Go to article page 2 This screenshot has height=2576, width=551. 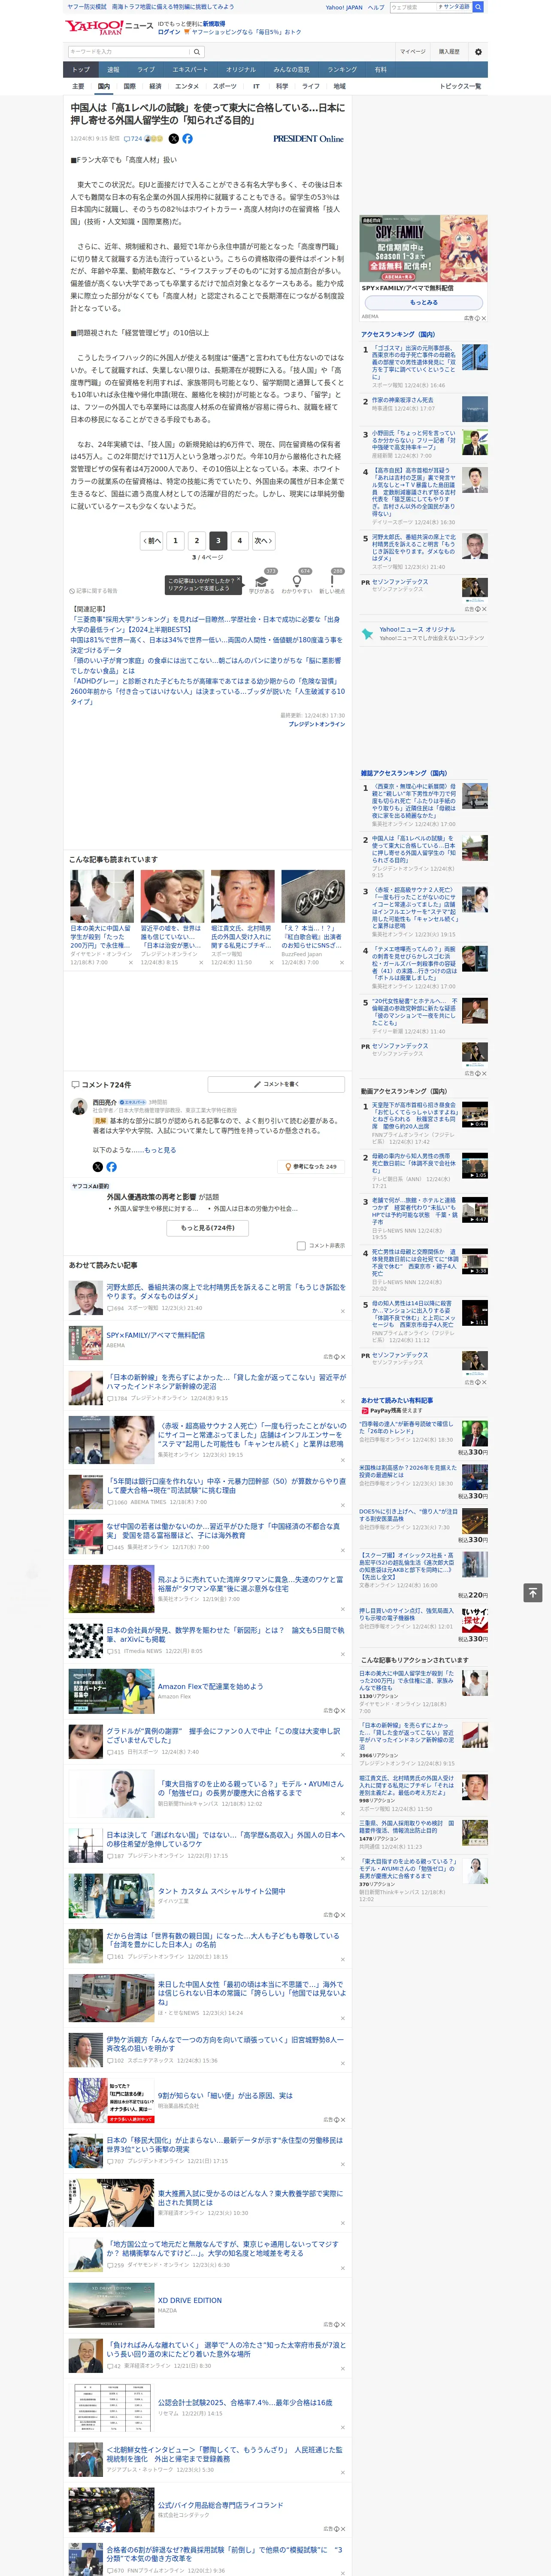pyautogui.click(x=196, y=540)
